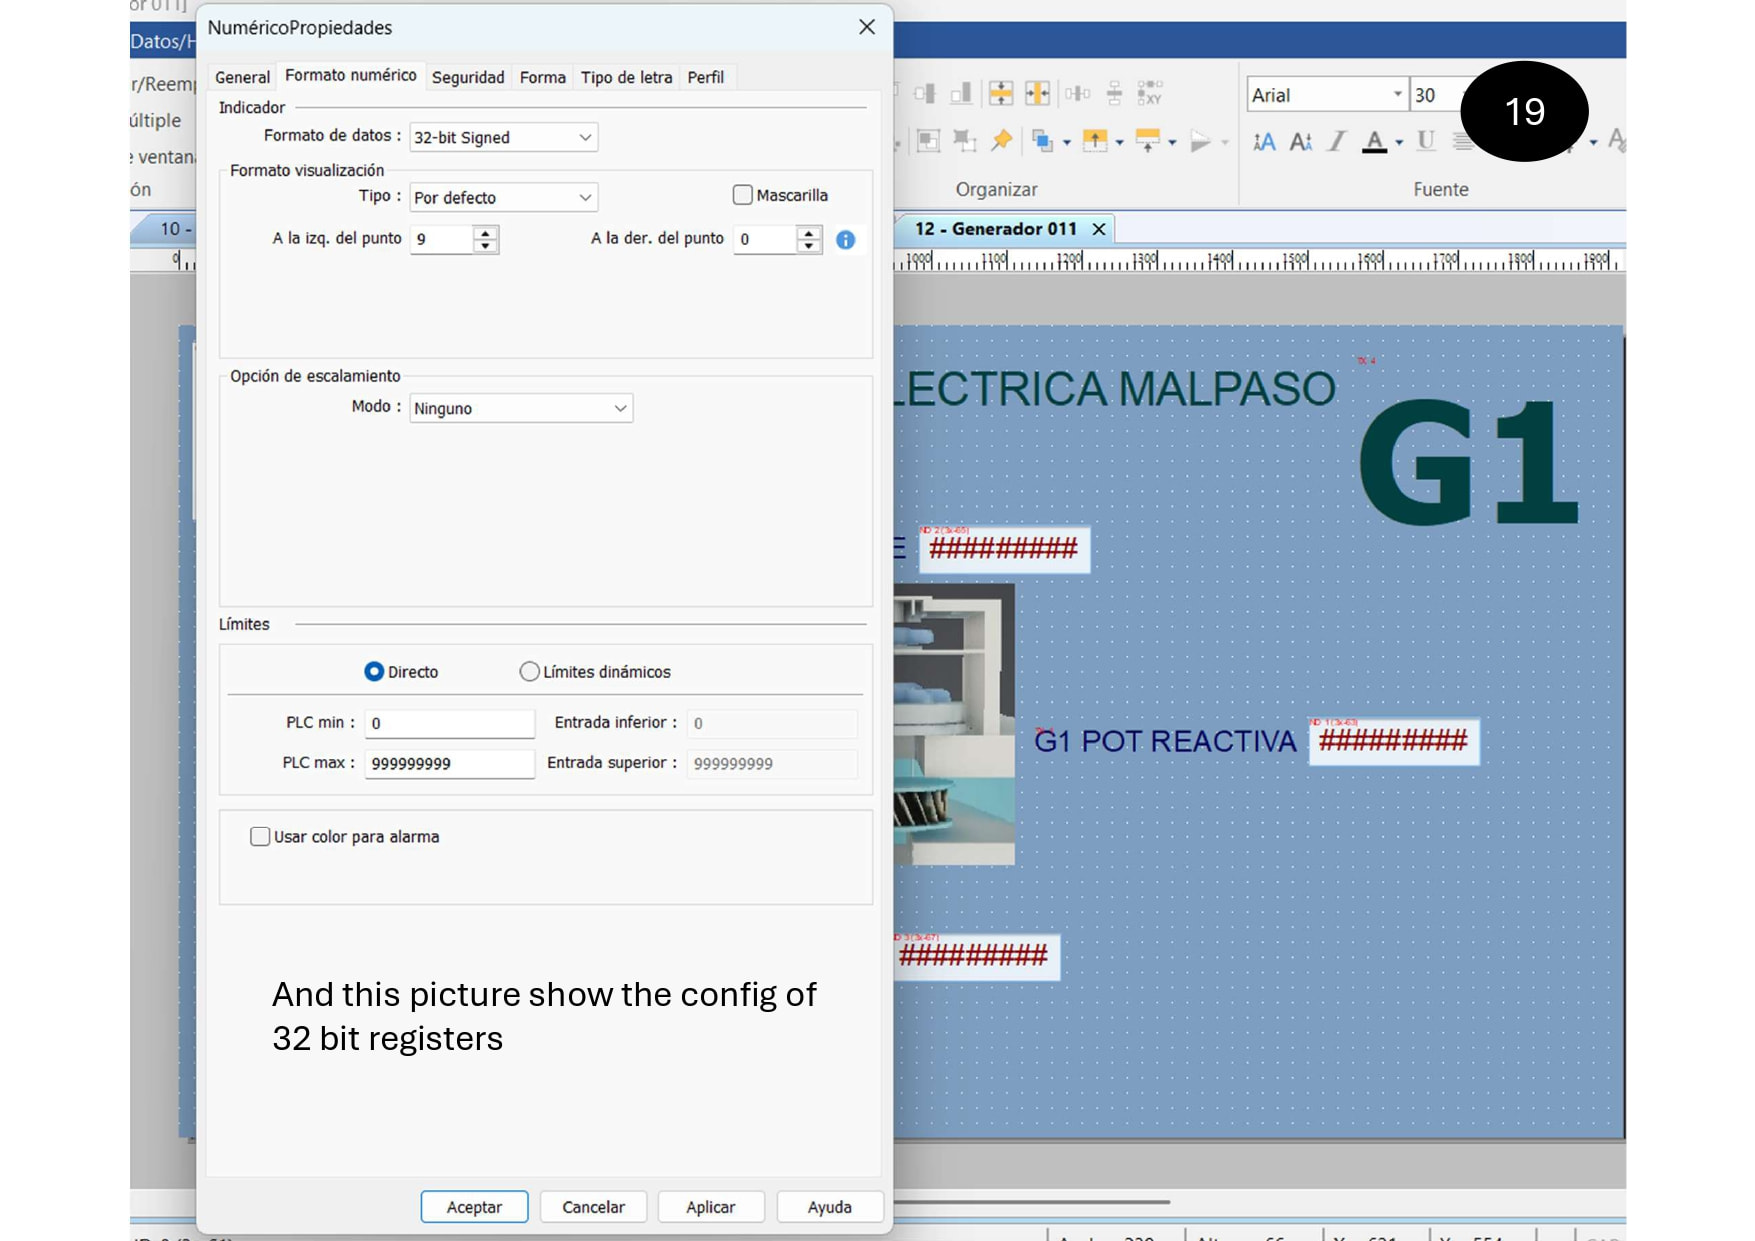This screenshot has height=1241, width=1755.
Task: Click the decrease font size icon
Action: tap(1300, 142)
